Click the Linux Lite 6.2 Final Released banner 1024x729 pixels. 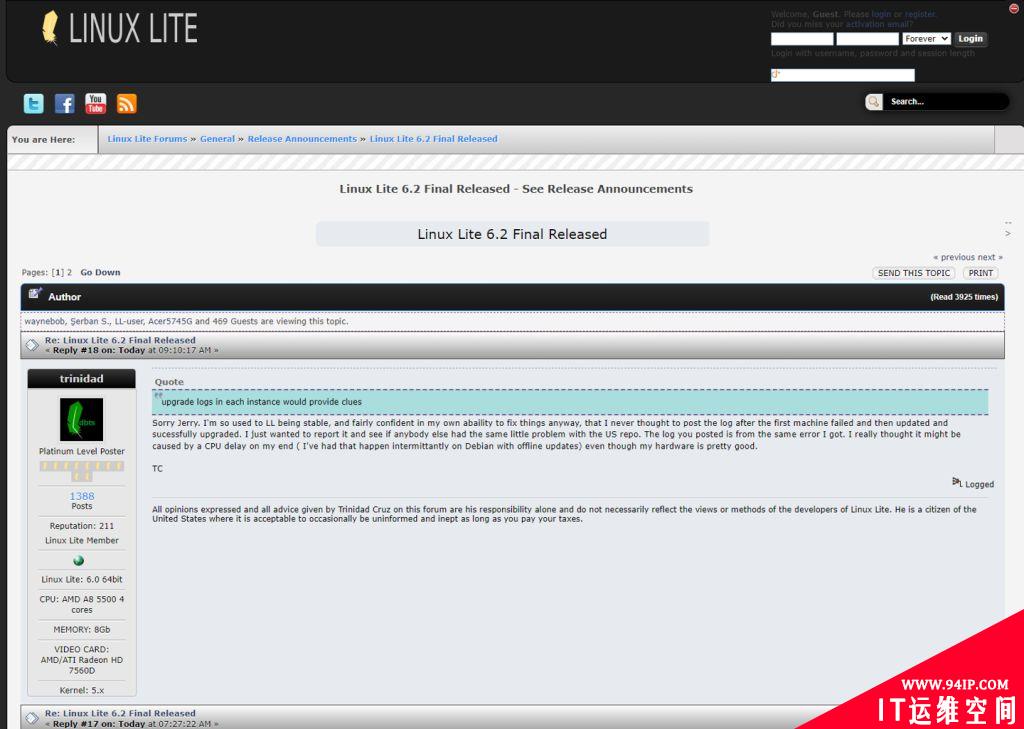pos(513,234)
